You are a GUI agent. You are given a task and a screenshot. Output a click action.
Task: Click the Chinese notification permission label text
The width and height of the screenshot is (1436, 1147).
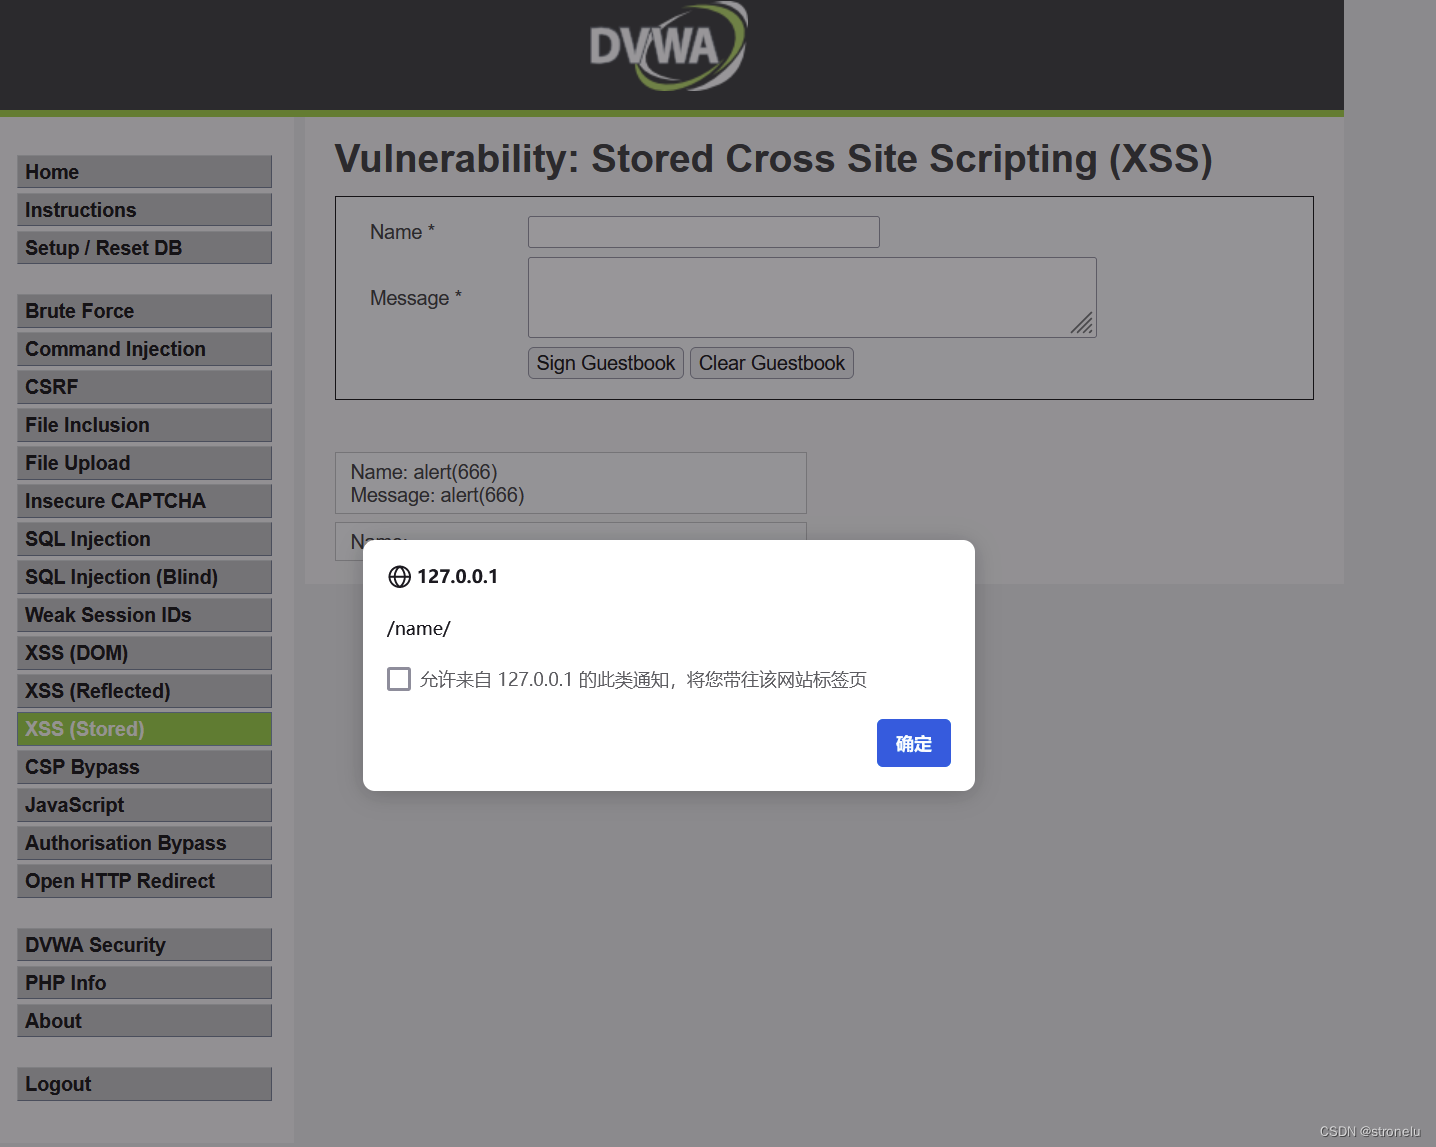tap(643, 680)
